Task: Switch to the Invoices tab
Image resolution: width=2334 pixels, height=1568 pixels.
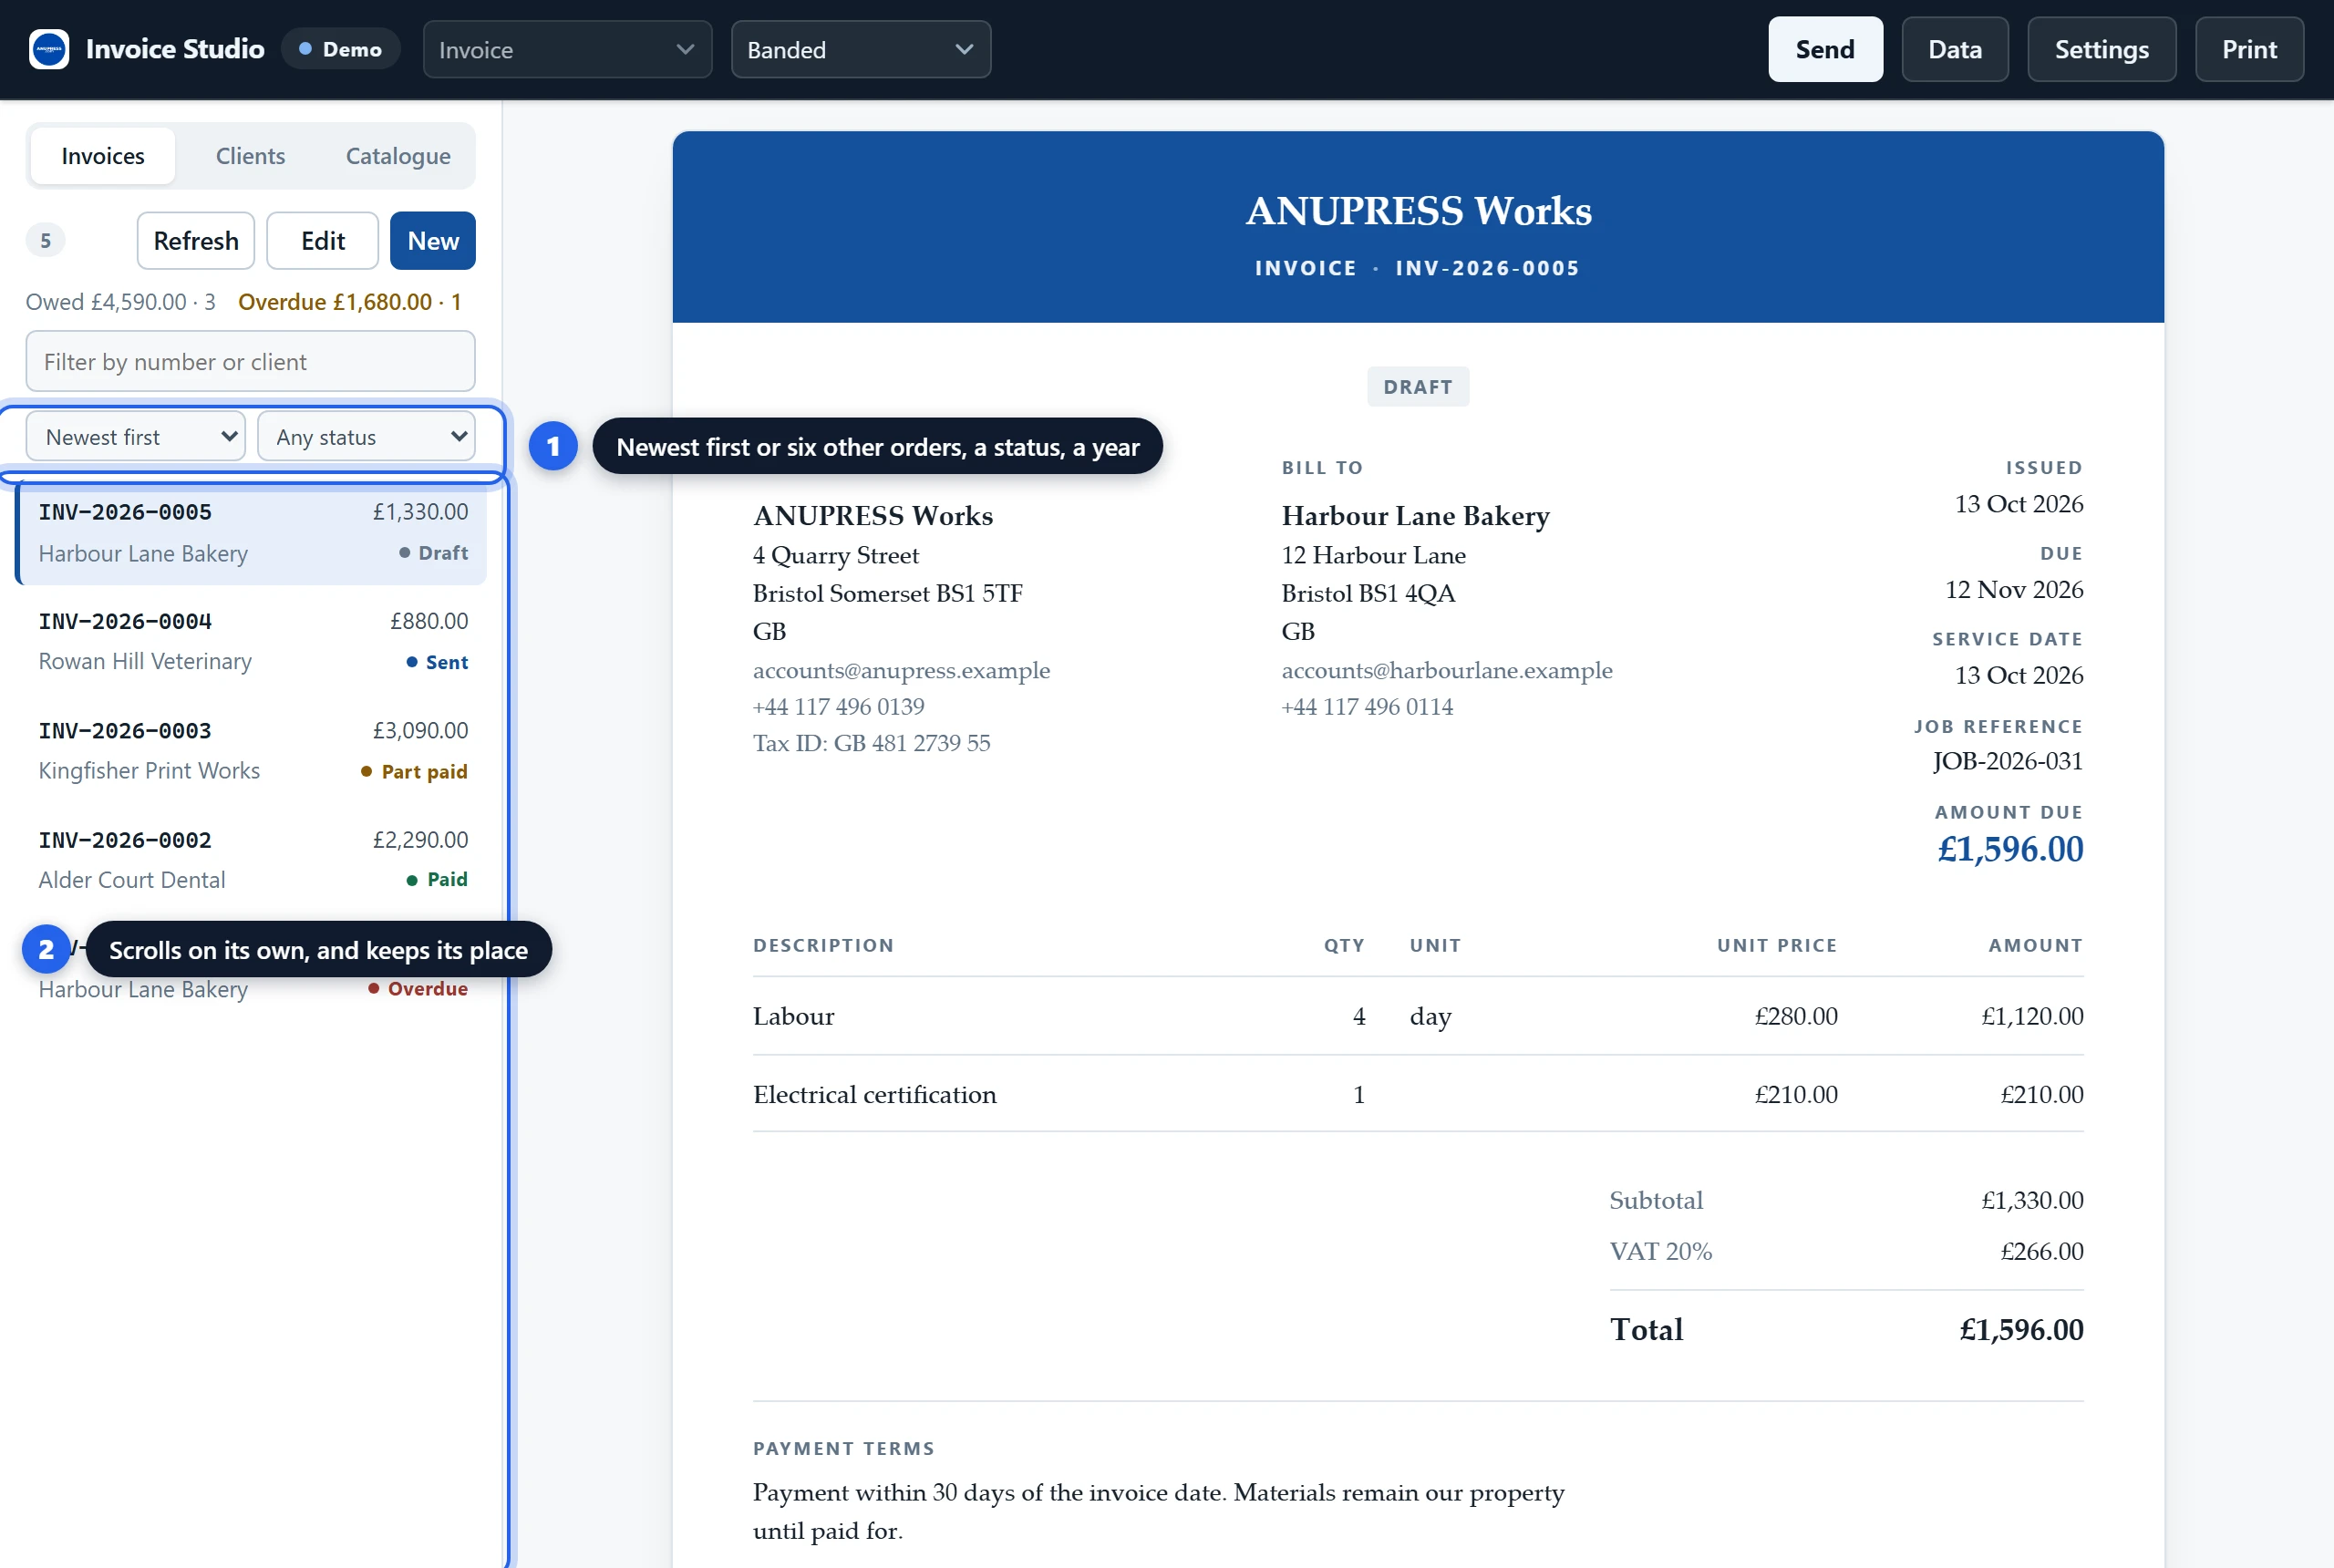Action: [x=103, y=156]
